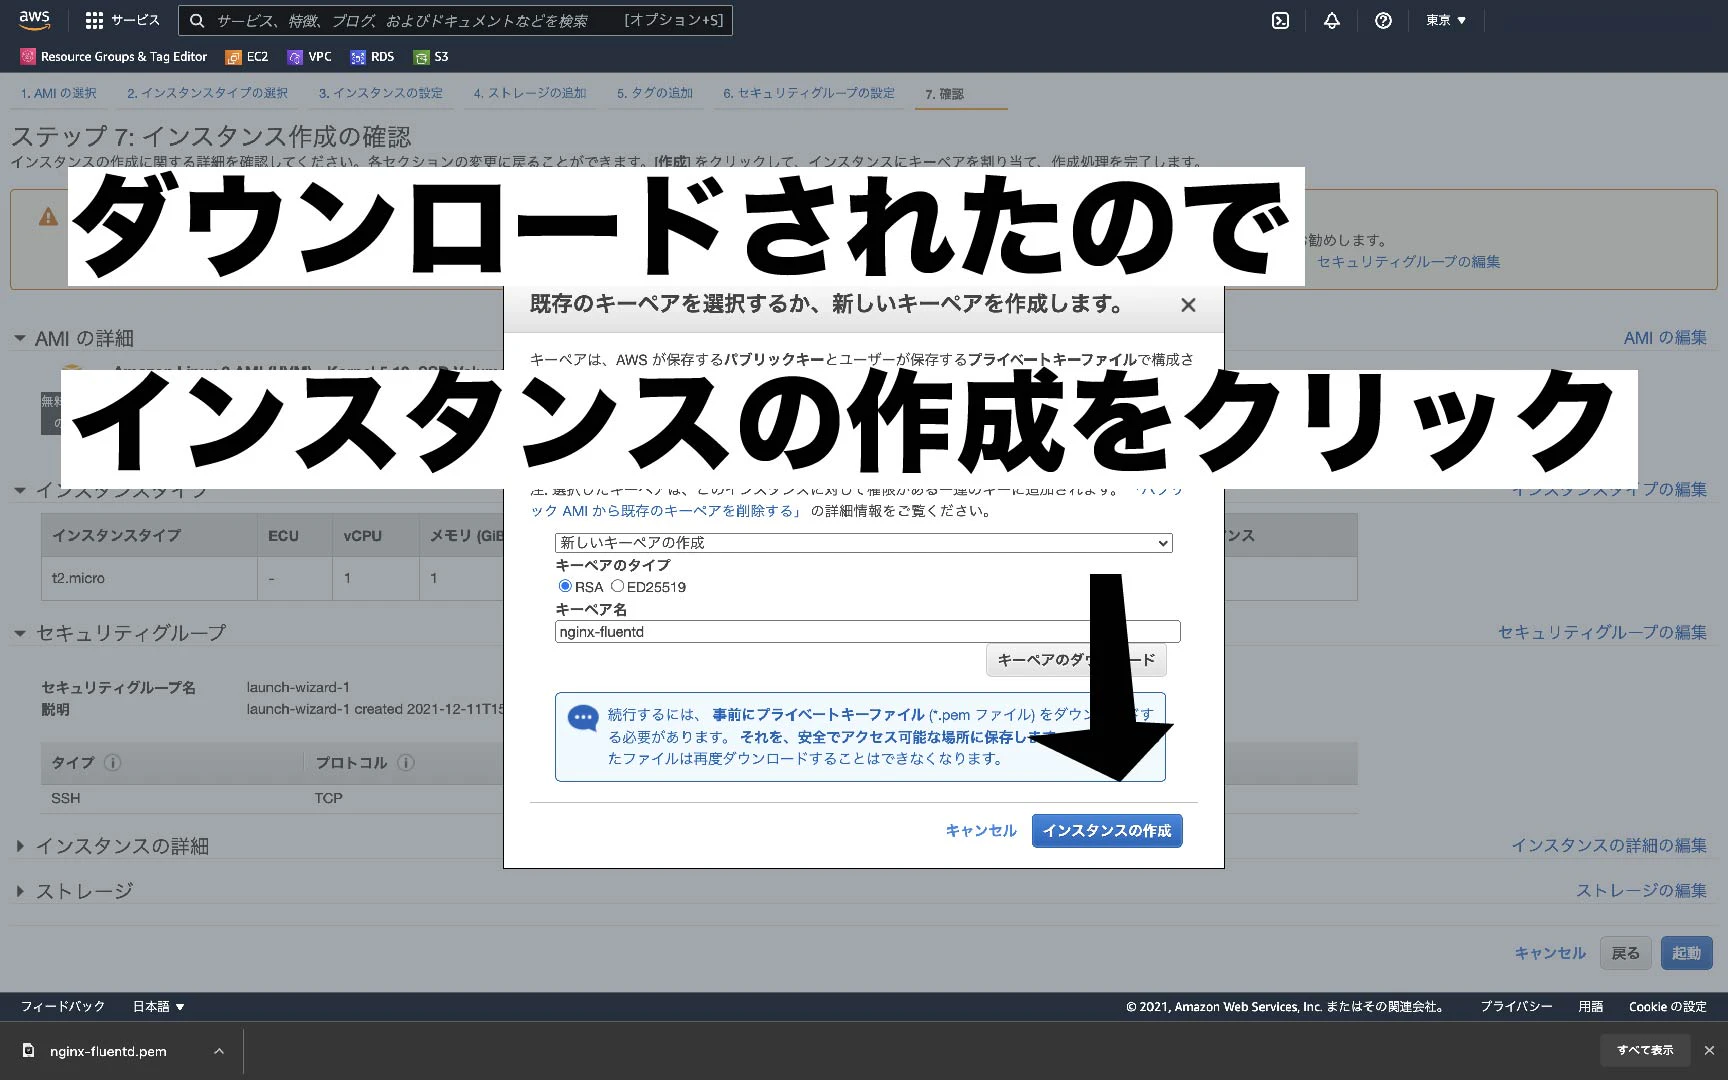This screenshot has height=1080, width=1728.
Task: Open the サービス grid menu
Action: [122, 20]
